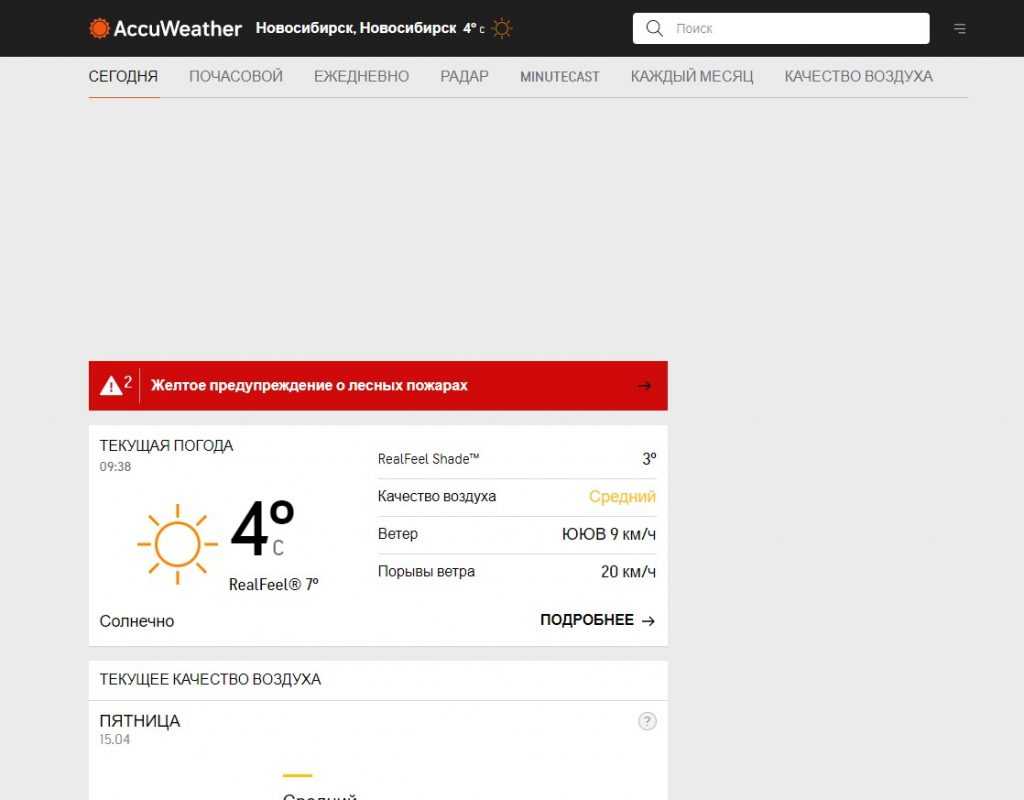The image size is (1024, 800).
Task: Go to the MINUTECAST tab
Action: point(559,77)
